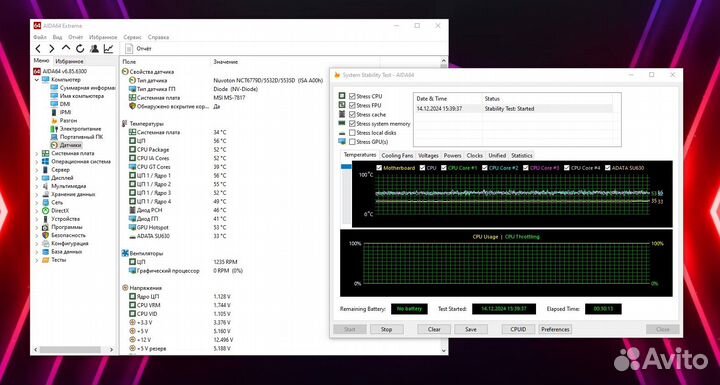Expand the Дисплей tree node
Viewport: 720px width, 385px height.
click(37, 178)
